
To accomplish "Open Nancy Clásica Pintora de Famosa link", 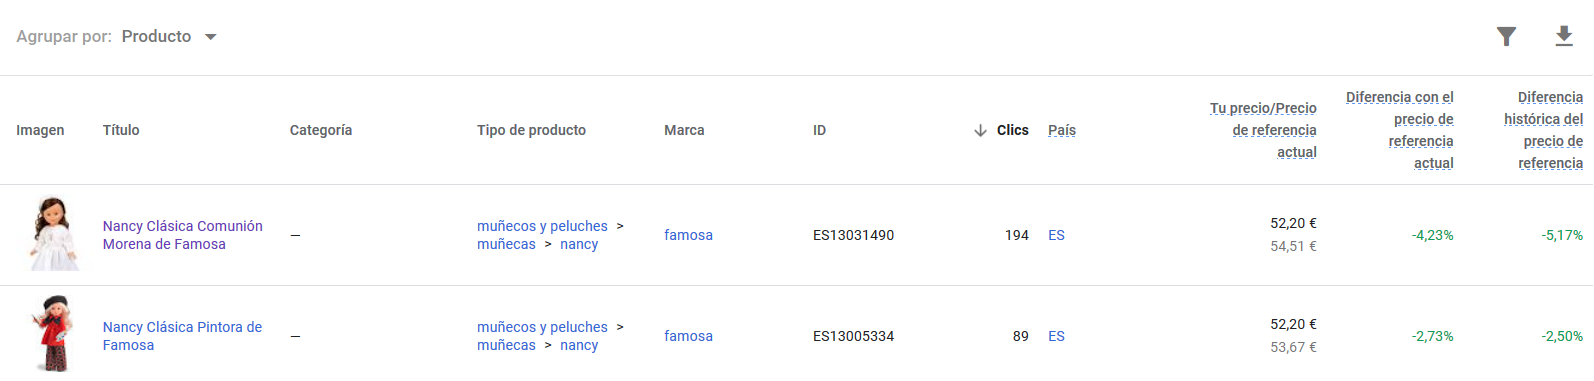I will coord(182,336).
